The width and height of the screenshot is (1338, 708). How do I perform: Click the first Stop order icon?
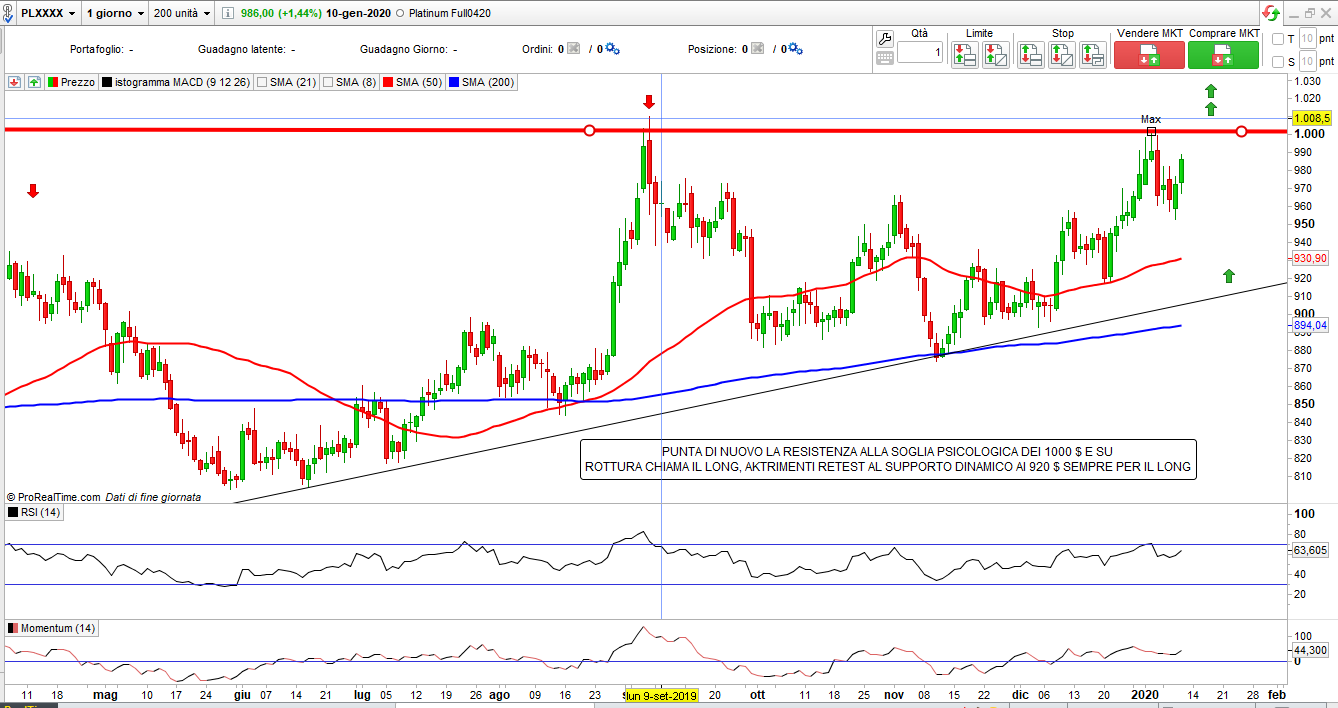tap(1031, 55)
